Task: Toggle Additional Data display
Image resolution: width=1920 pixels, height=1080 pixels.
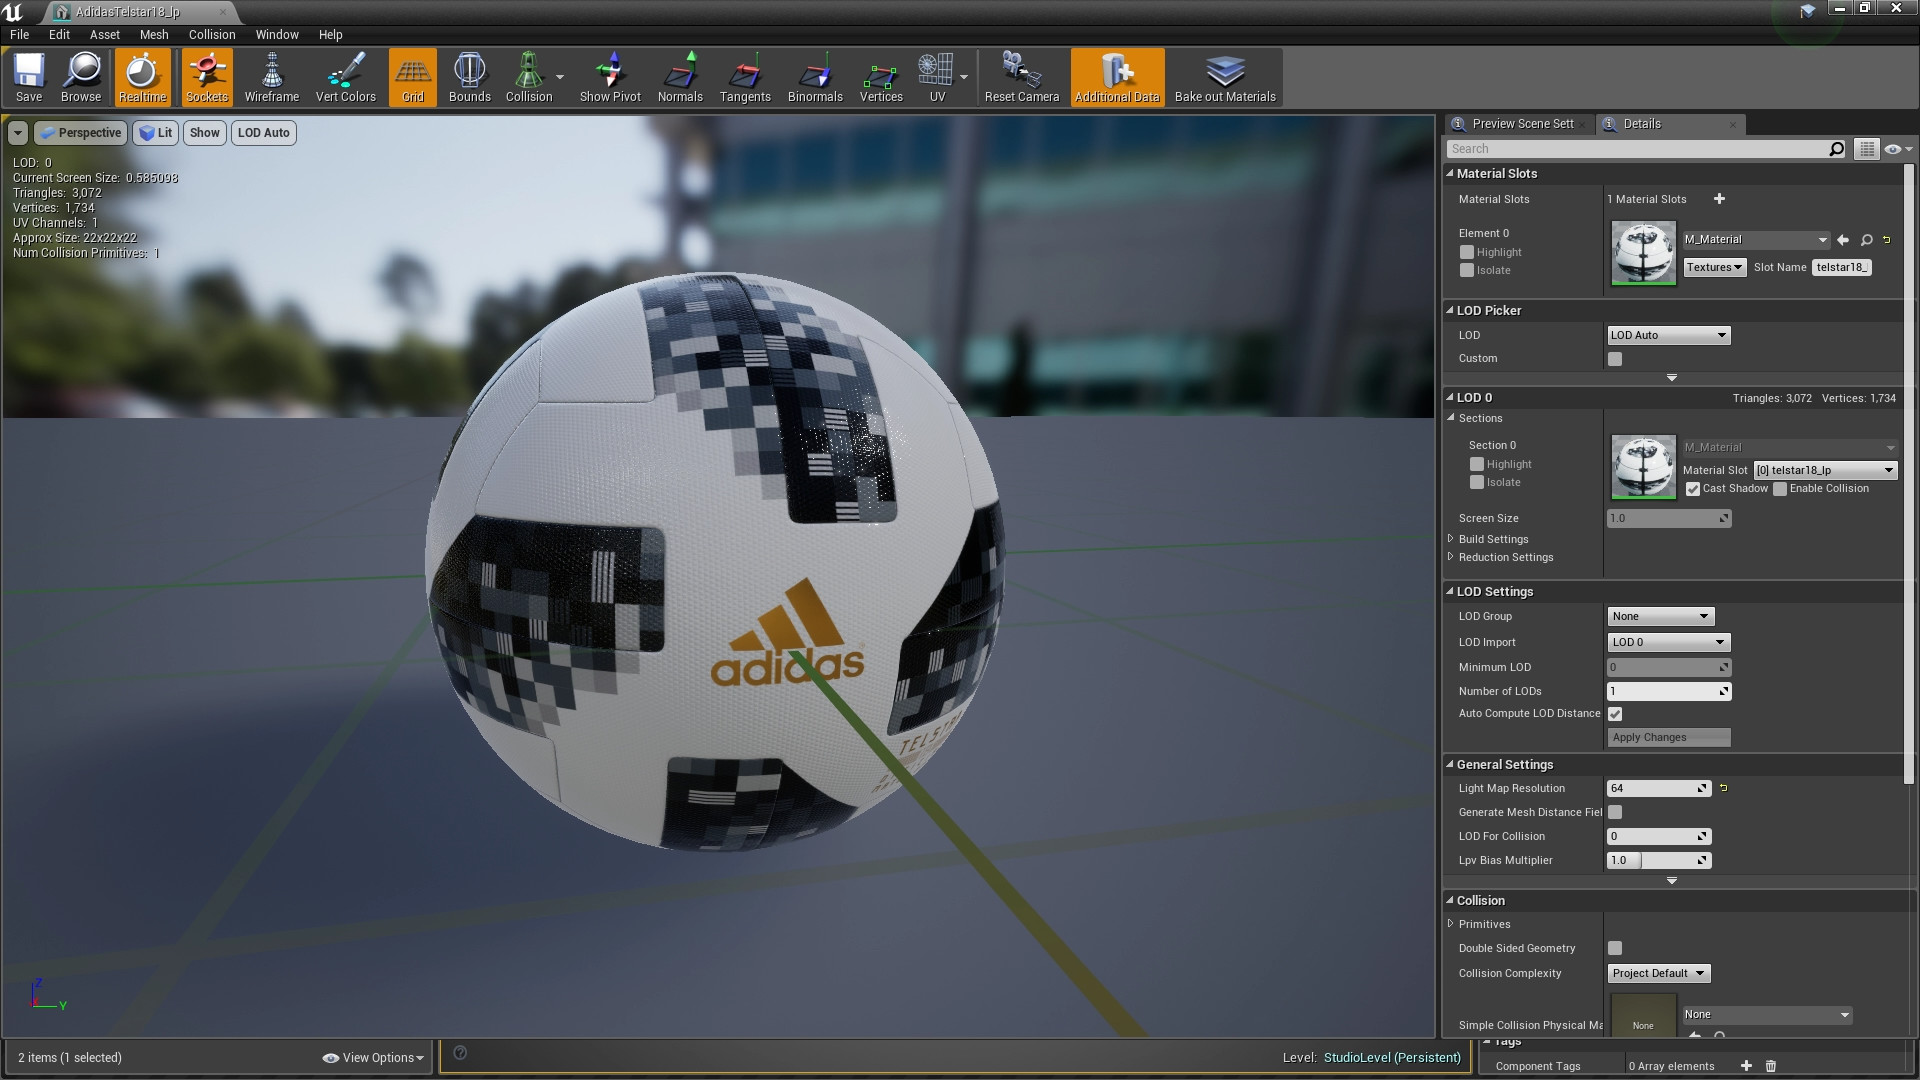Action: [x=1117, y=78]
